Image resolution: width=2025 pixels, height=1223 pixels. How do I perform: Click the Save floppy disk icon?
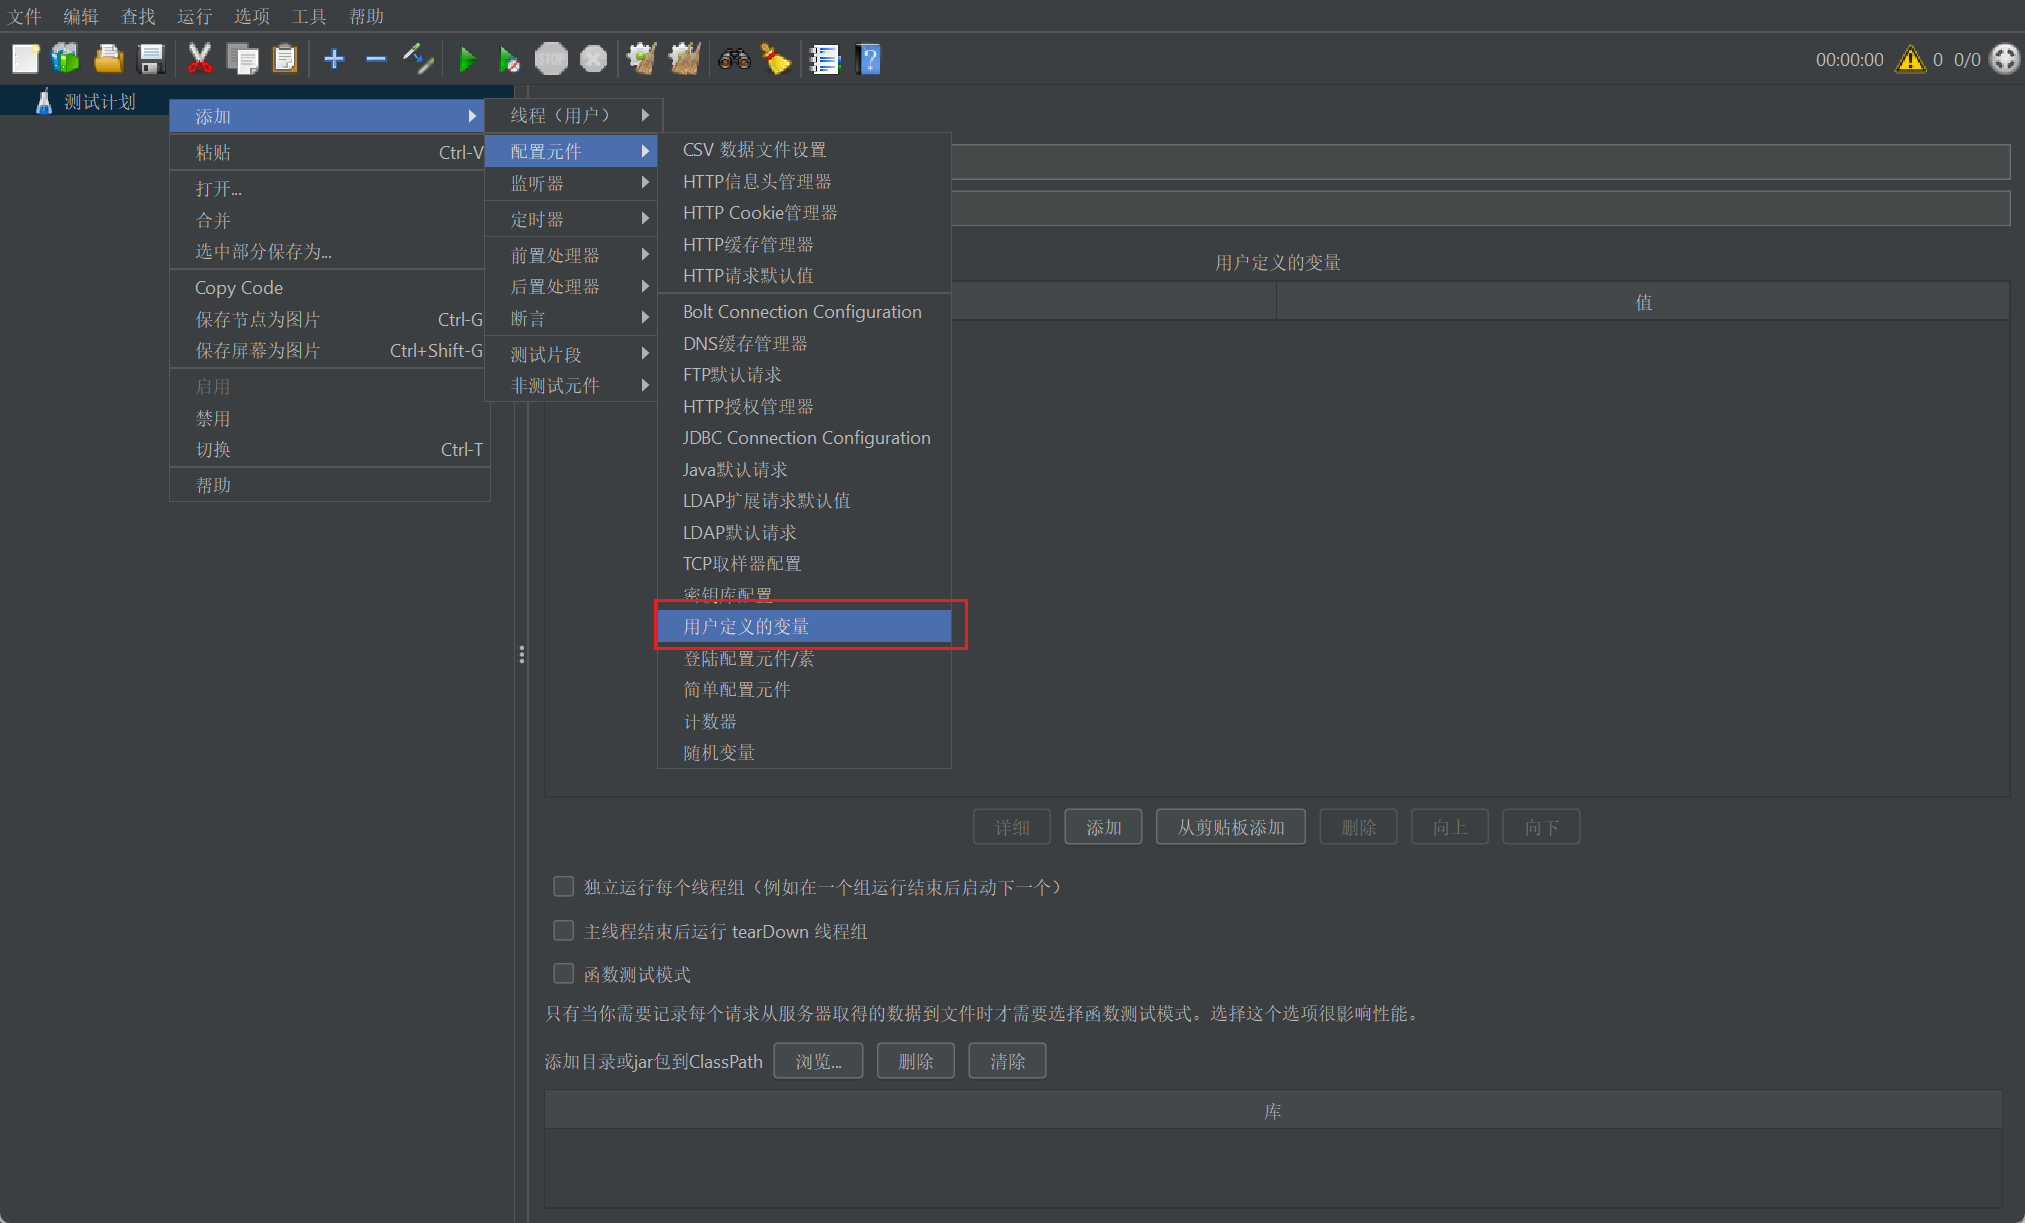point(151,59)
